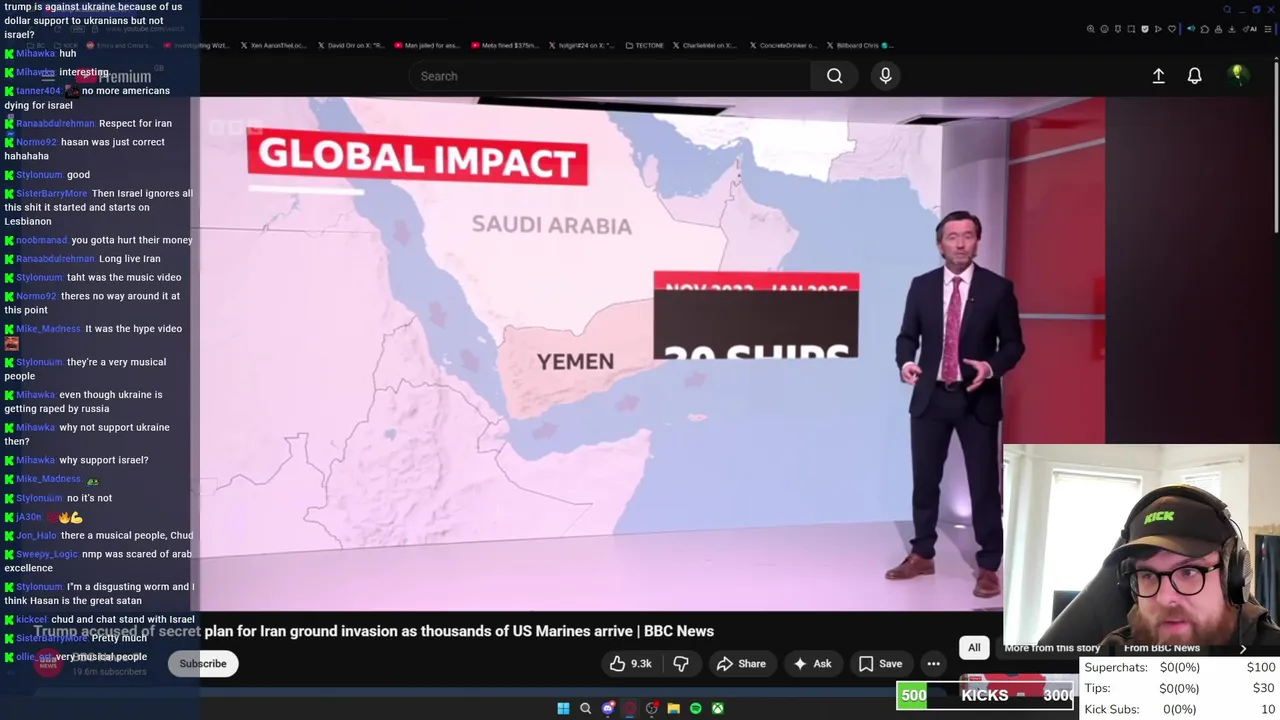1280x720 pixels.
Task: Share the BBC News video
Action: tap(741, 663)
